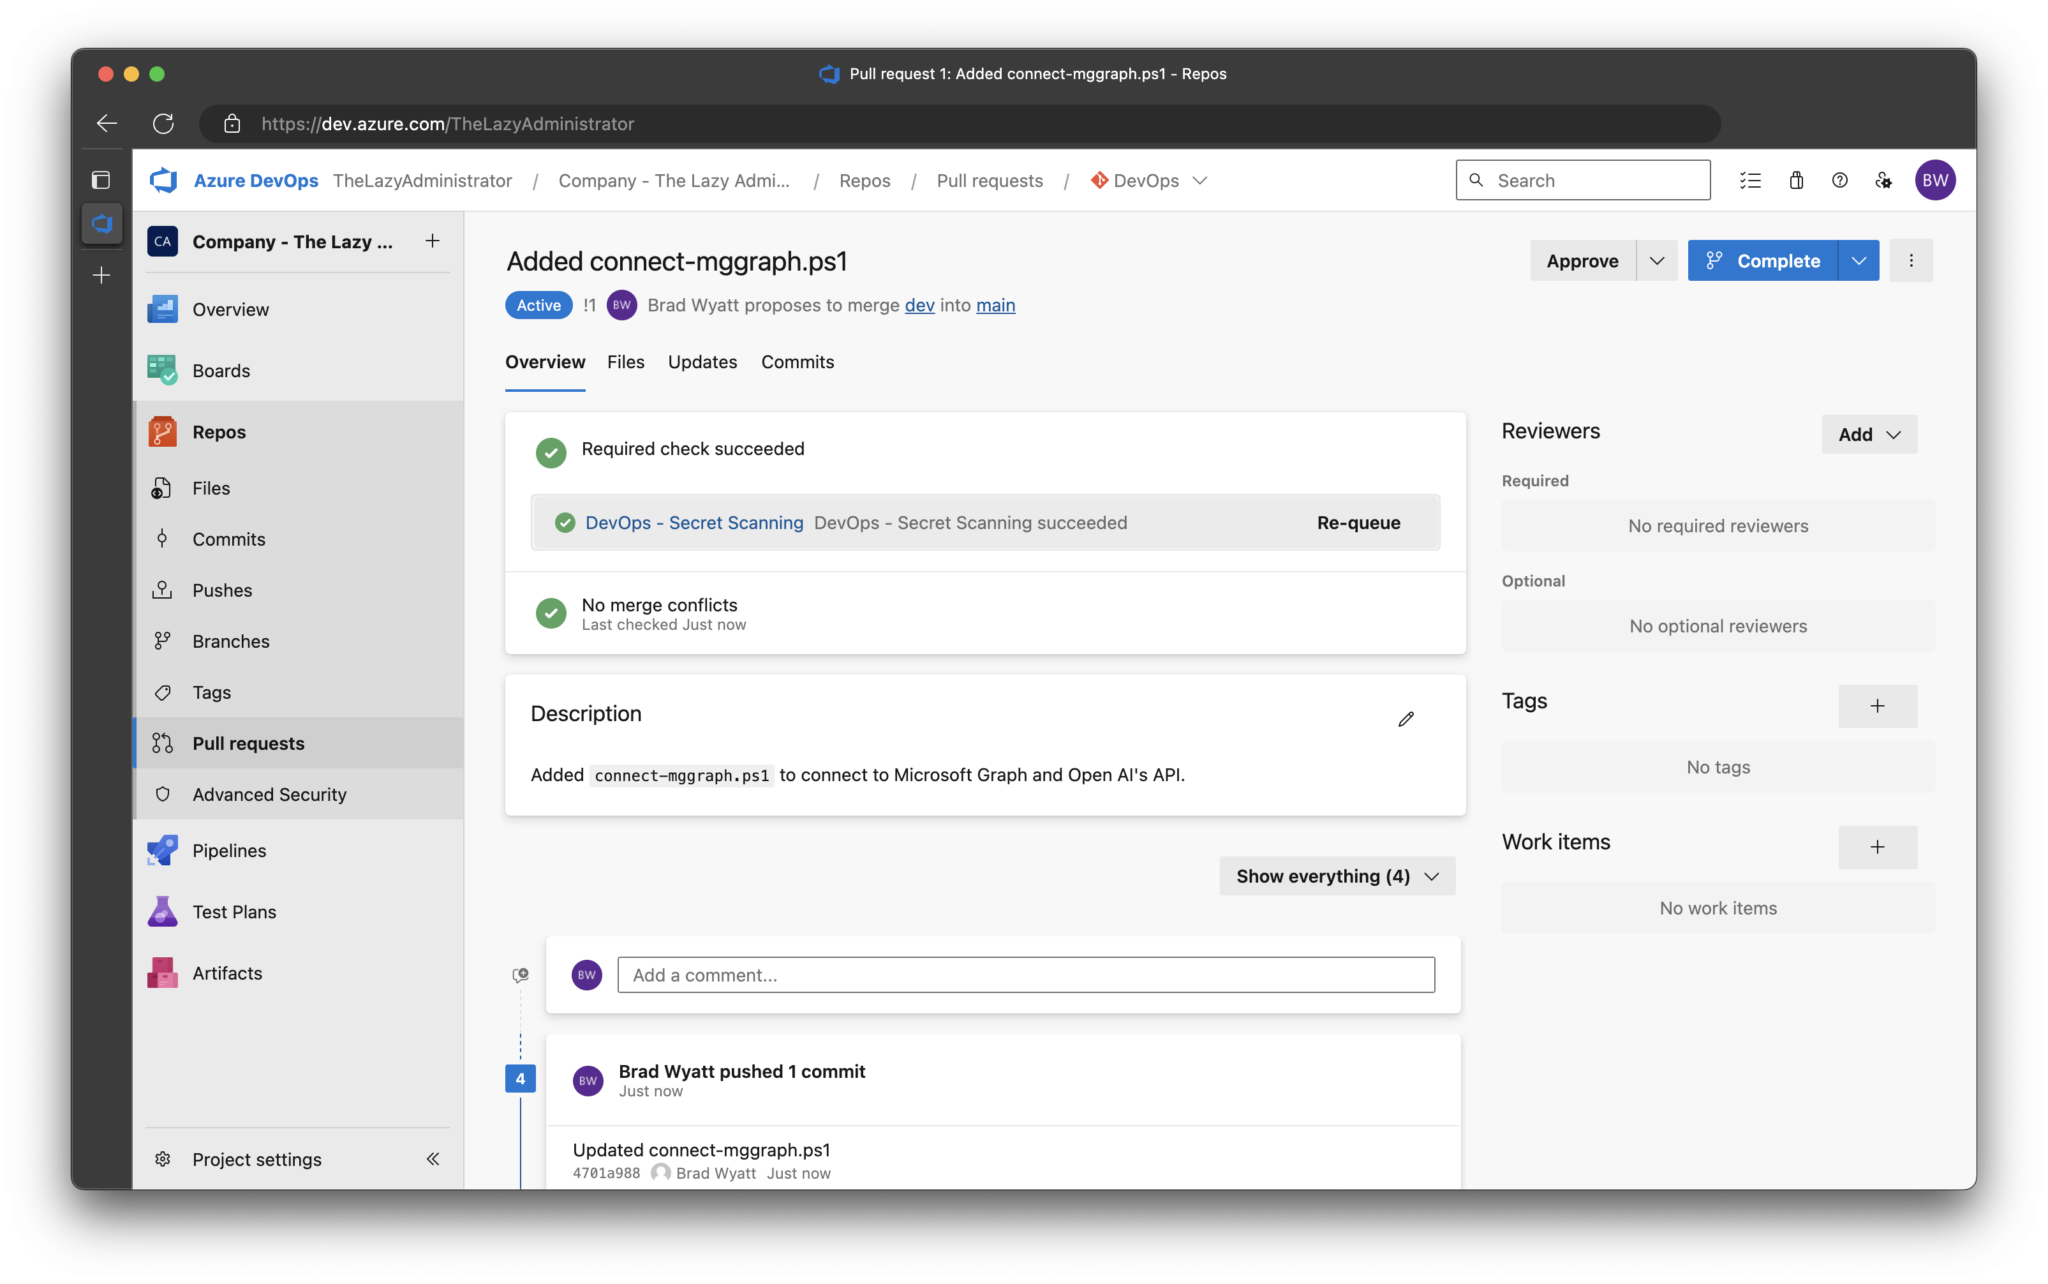Open the Marketplace shopping bag icon
Image resolution: width=2048 pixels, height=1284 pixels.
click(1796, 180)
